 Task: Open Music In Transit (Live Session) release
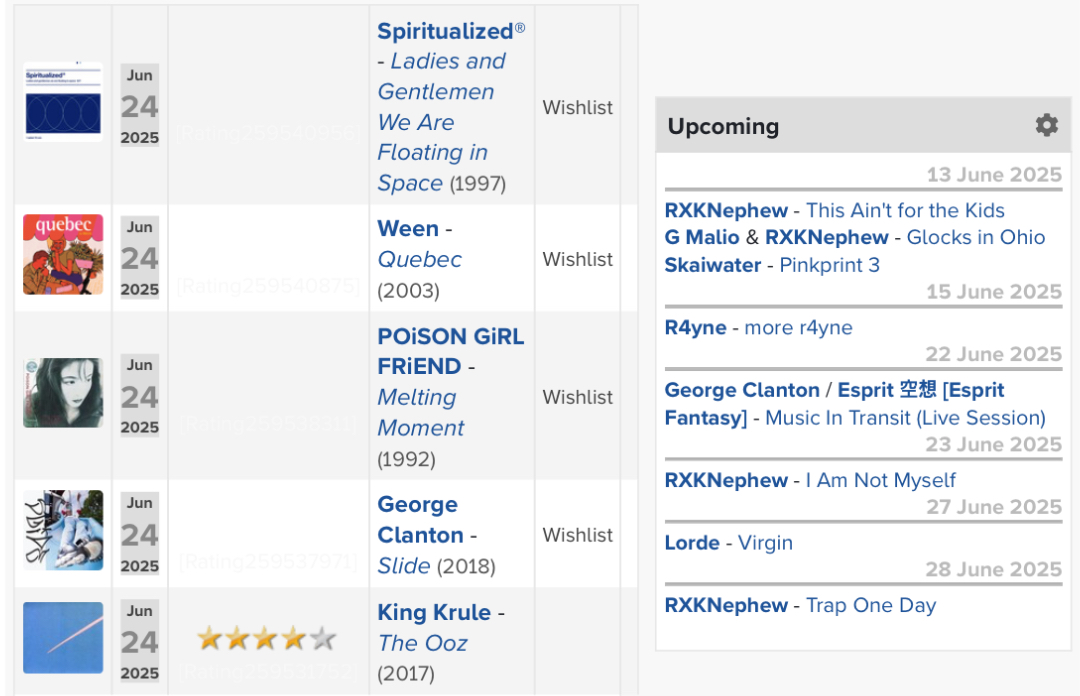click(x=906, y=418)
